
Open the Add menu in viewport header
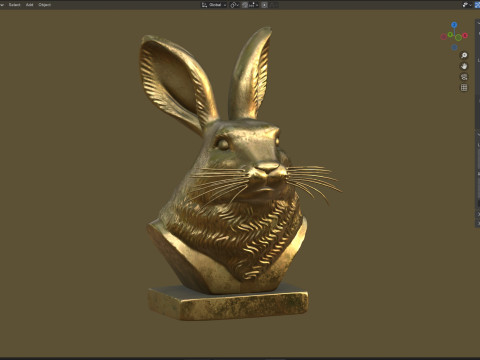click(30, 5)
